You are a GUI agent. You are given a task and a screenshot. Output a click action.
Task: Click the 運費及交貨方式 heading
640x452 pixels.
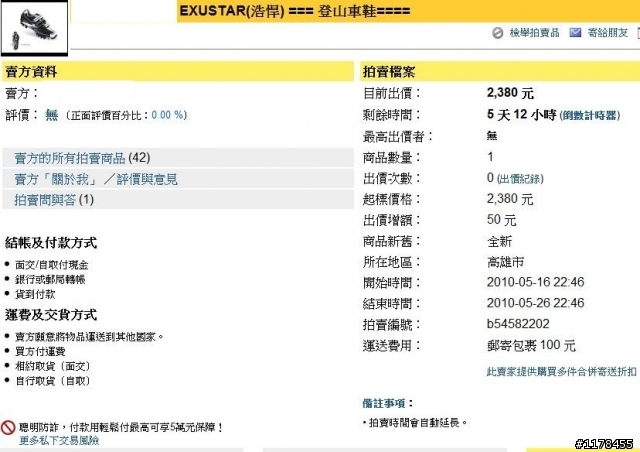[51, 315]
